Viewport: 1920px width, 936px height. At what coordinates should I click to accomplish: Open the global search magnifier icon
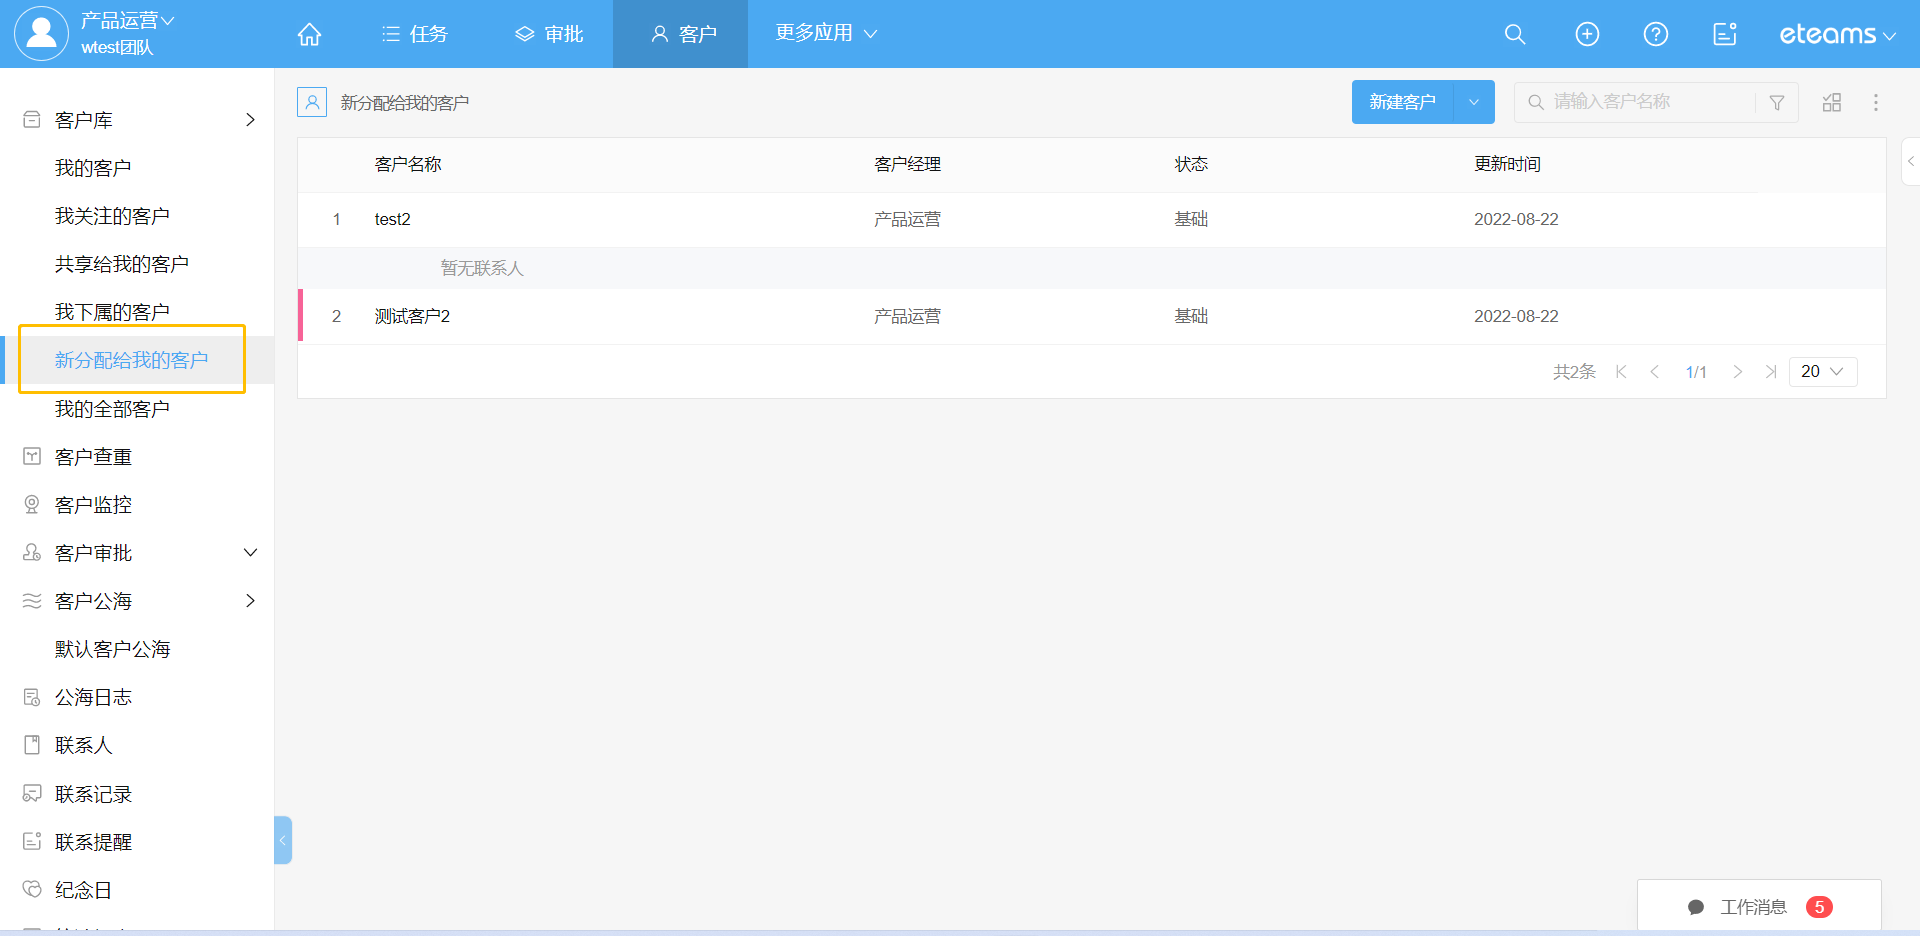click(x=1515, y=34)
